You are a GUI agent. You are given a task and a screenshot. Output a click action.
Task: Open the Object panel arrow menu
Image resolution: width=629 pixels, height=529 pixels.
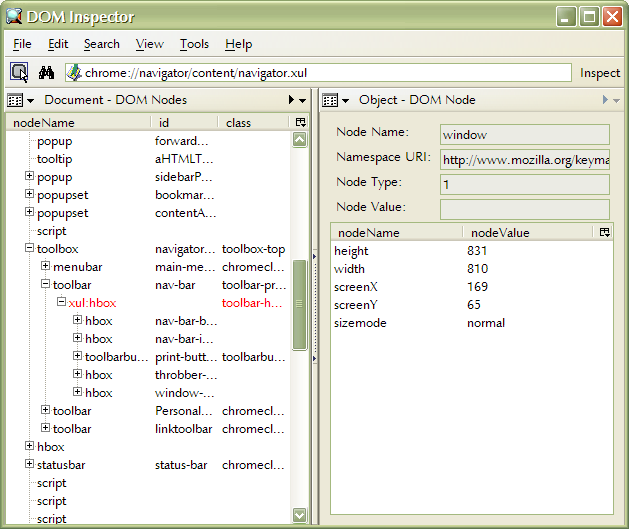(609, 100)
